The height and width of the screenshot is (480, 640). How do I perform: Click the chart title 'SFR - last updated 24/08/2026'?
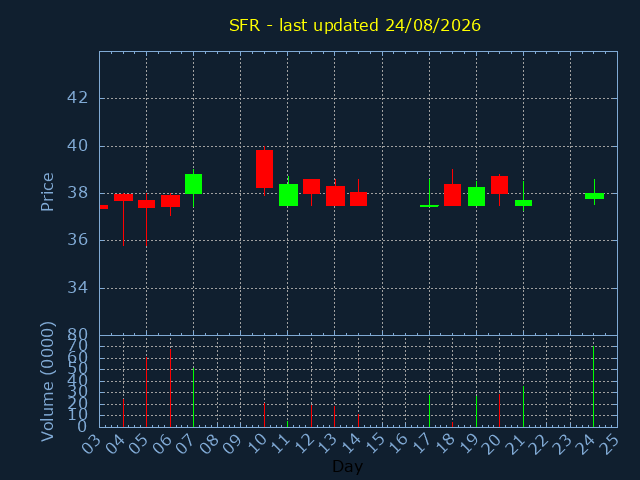(355, 25)
